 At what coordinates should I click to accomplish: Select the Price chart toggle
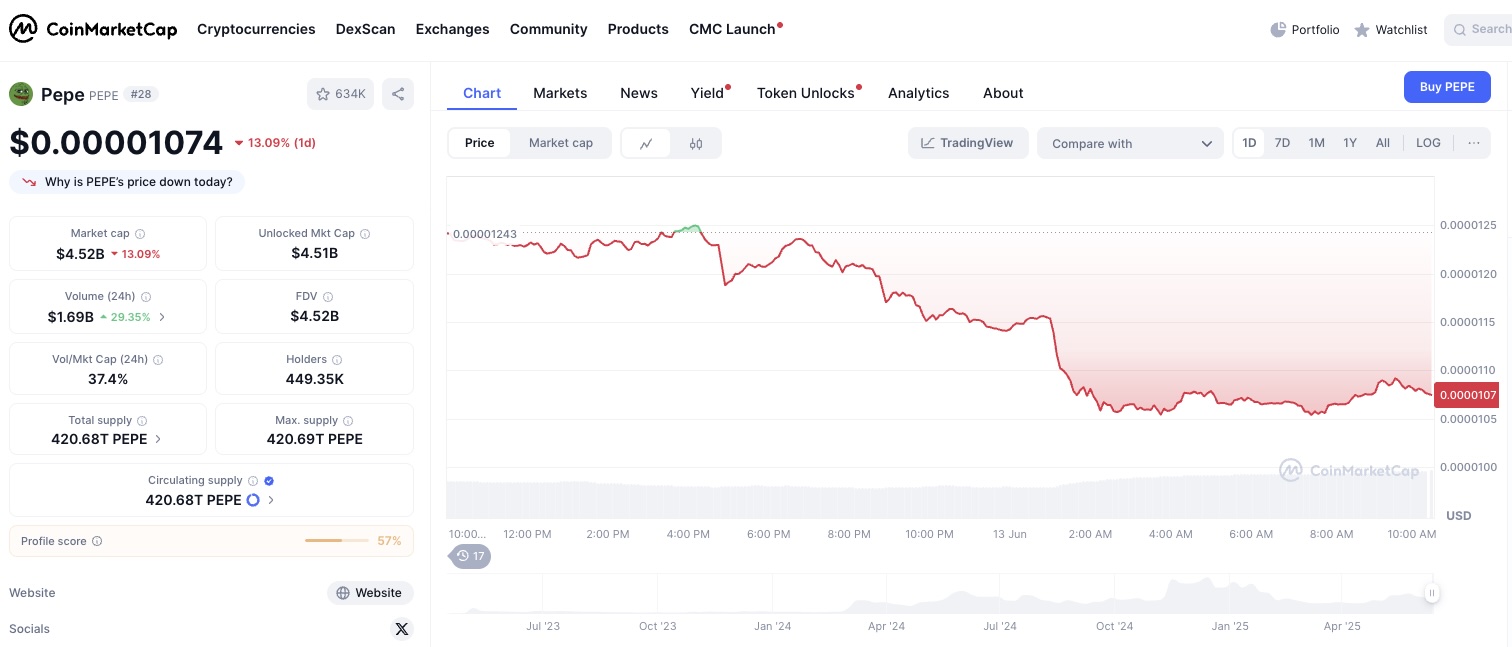tap(480, 143)
